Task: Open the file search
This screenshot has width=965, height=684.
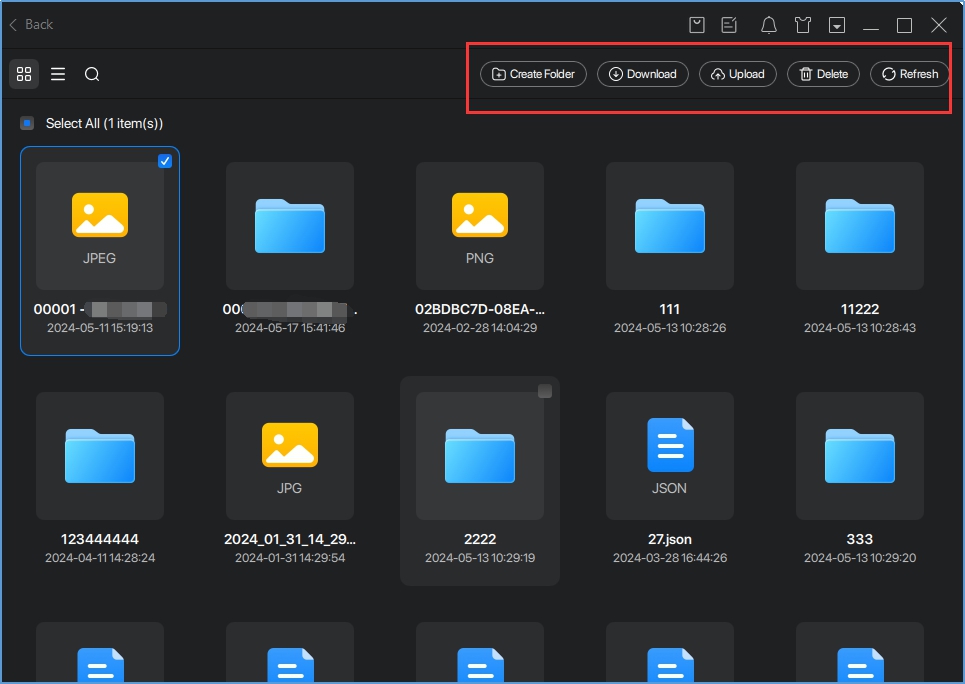Action: pos(92,74)
